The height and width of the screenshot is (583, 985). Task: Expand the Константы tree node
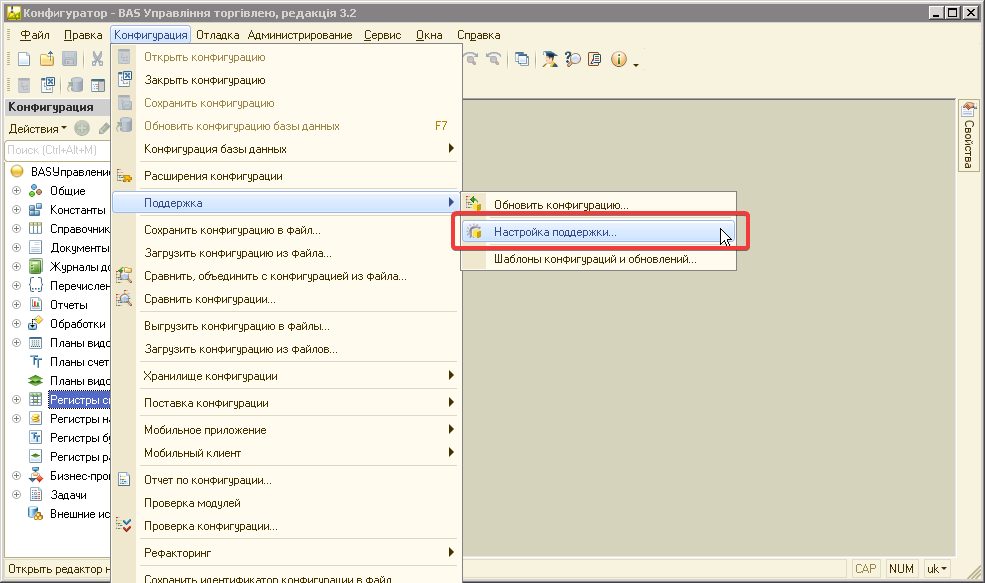tap(16, 210)
